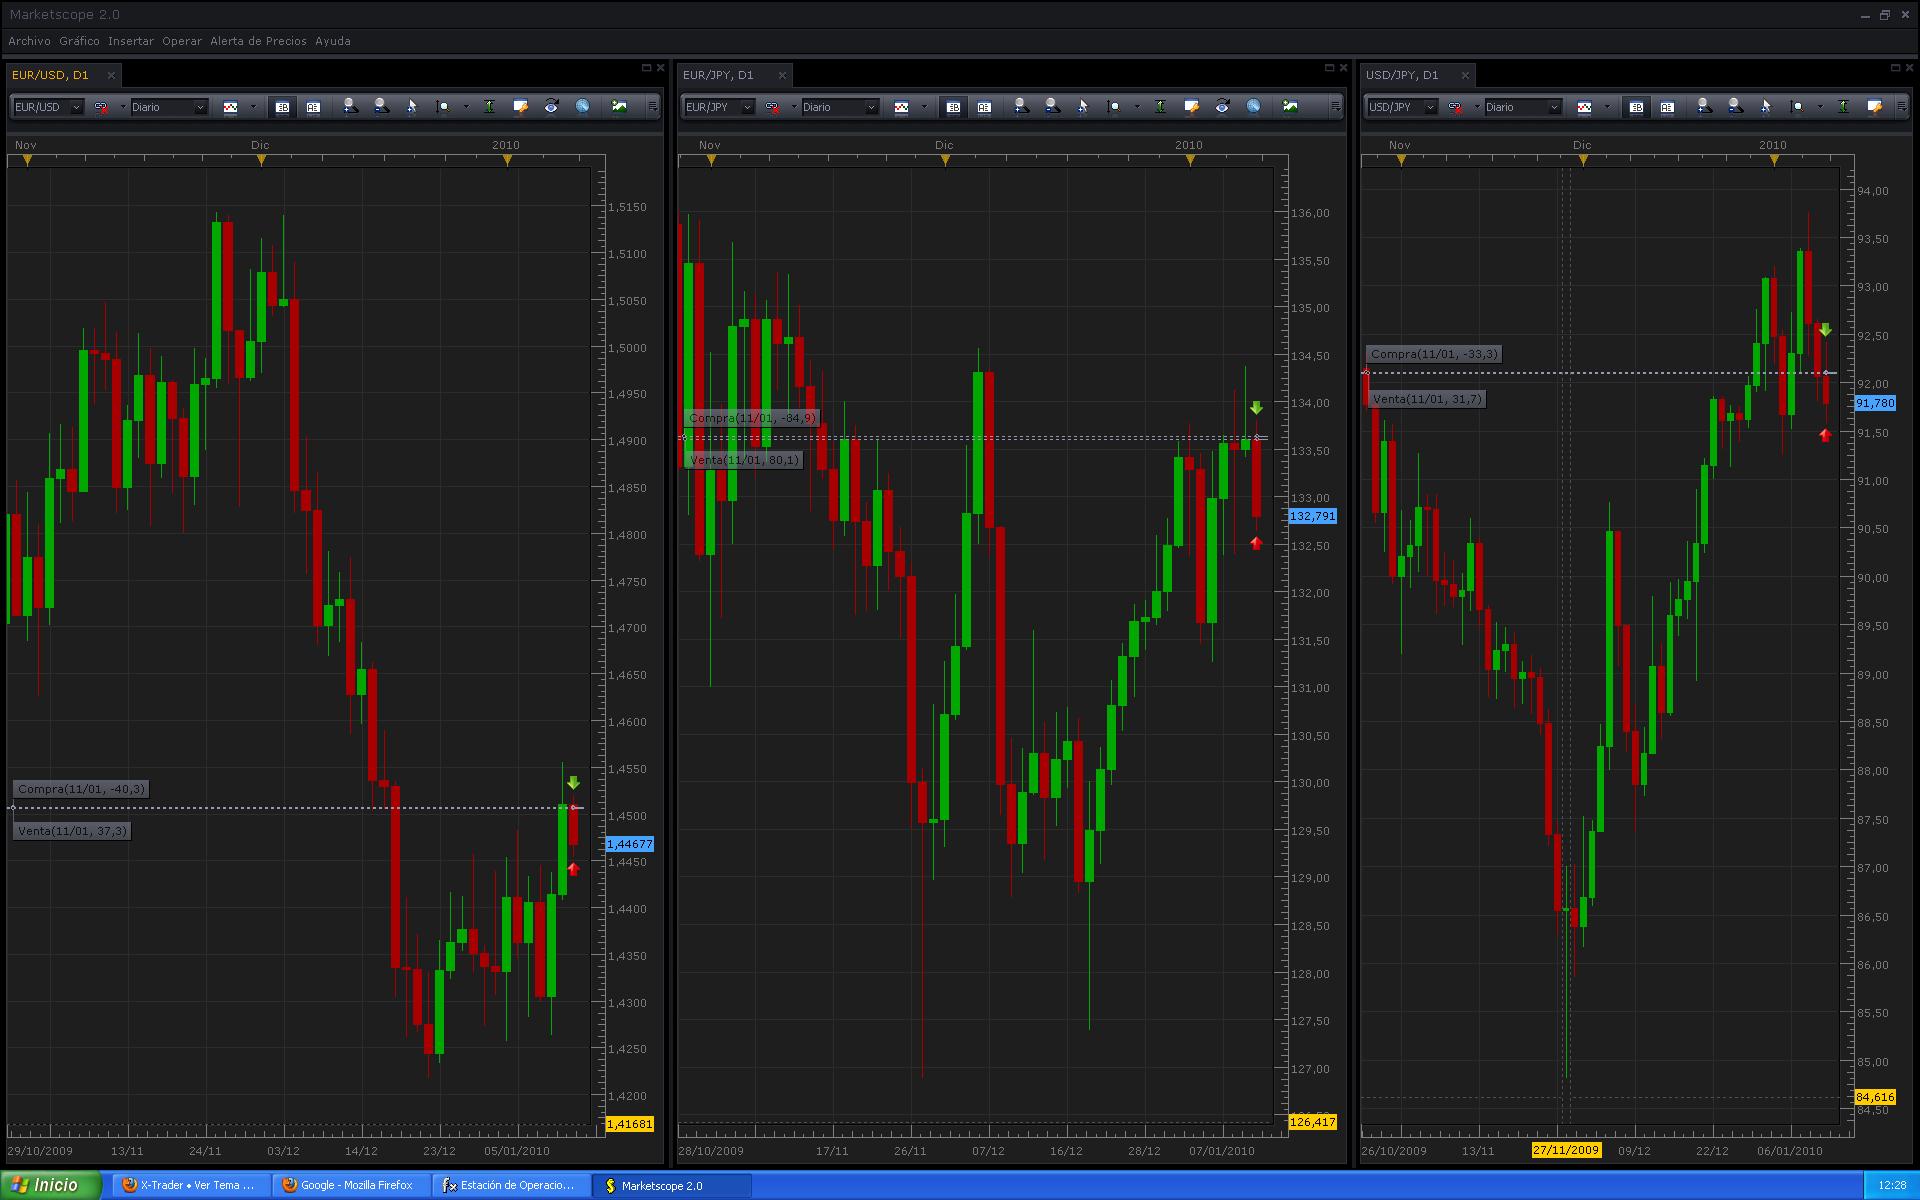Click the Venta(11/01, 80,1) label on EUR/JPY
The image size is (1920, 1200).
(744, 460)
